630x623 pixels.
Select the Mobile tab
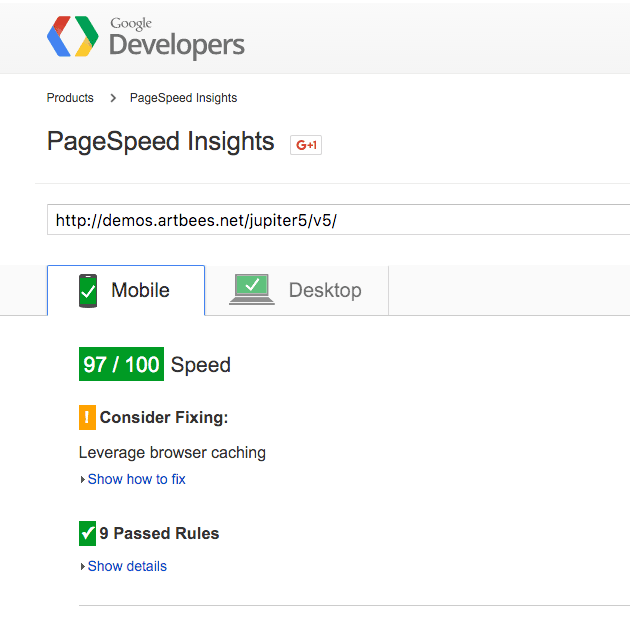(126, 290)
